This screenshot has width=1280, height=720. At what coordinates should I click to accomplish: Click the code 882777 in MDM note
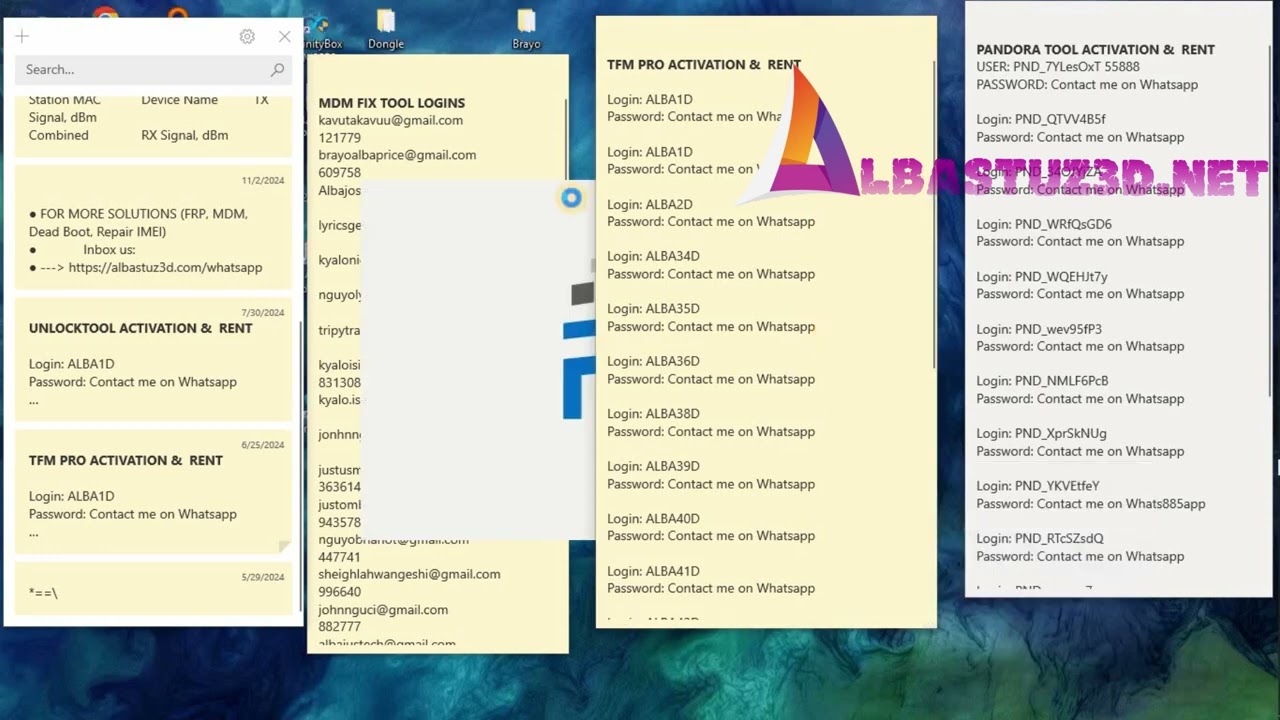click(340, 627)
